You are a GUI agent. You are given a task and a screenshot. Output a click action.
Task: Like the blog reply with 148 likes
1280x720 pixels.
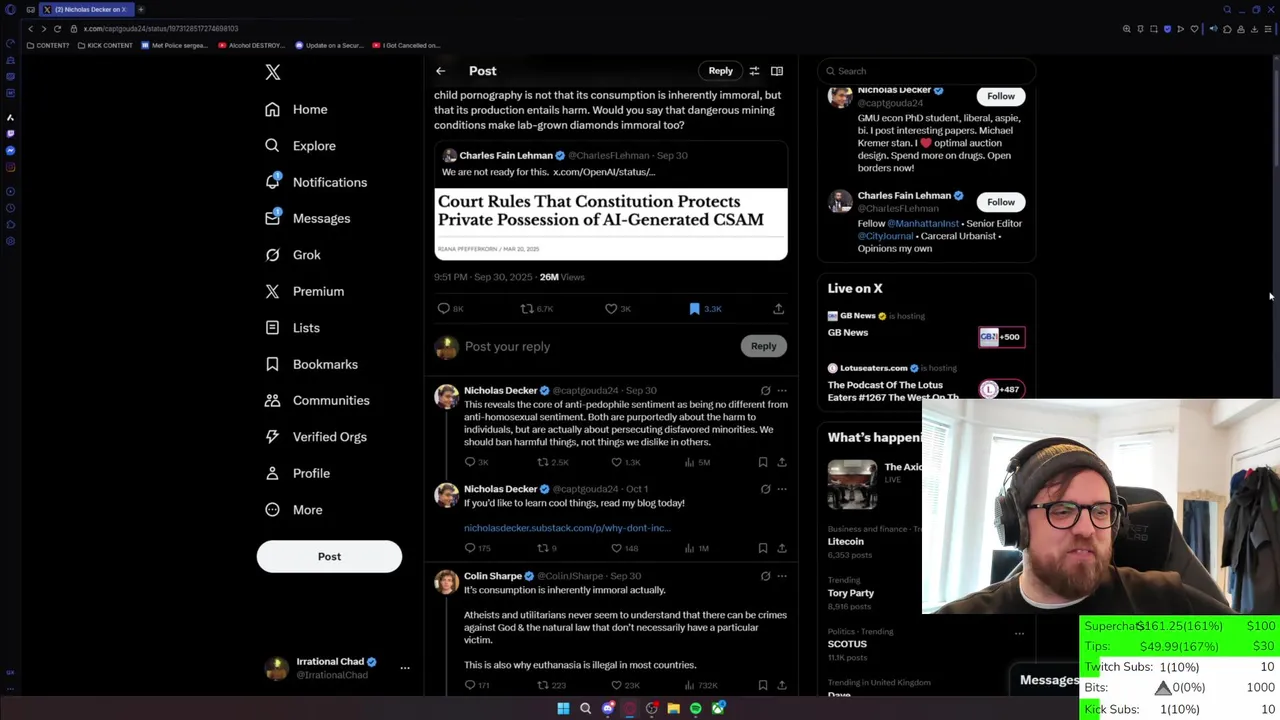625,548
